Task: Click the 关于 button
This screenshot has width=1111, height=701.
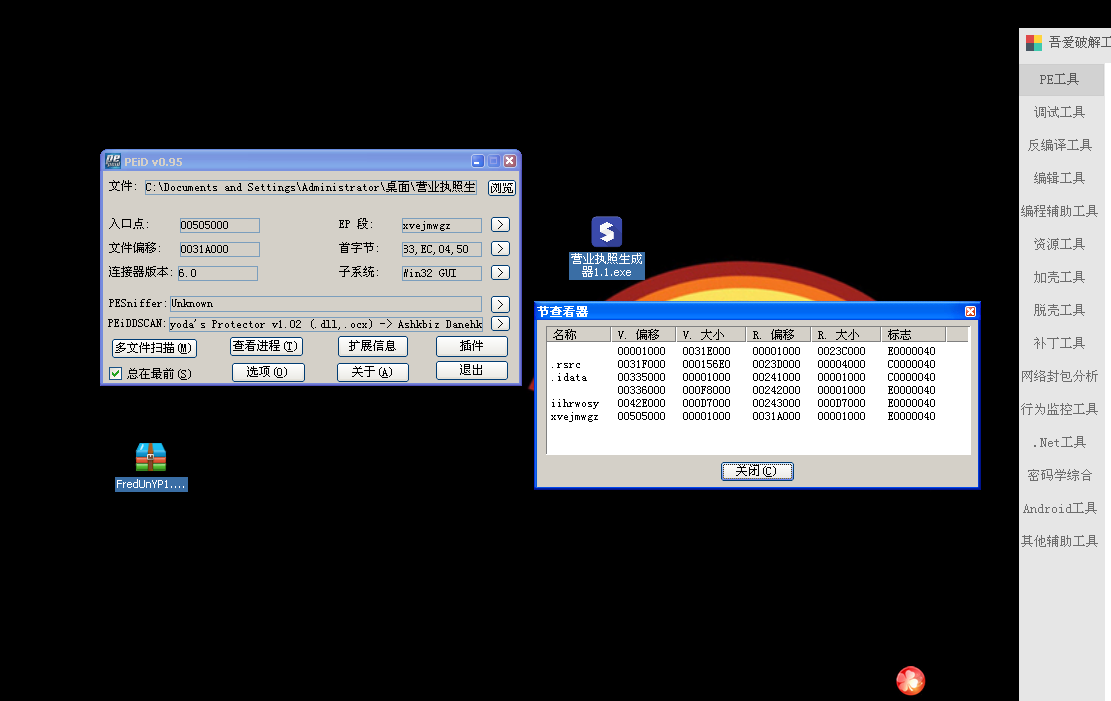Action: [x=373, y=372]
